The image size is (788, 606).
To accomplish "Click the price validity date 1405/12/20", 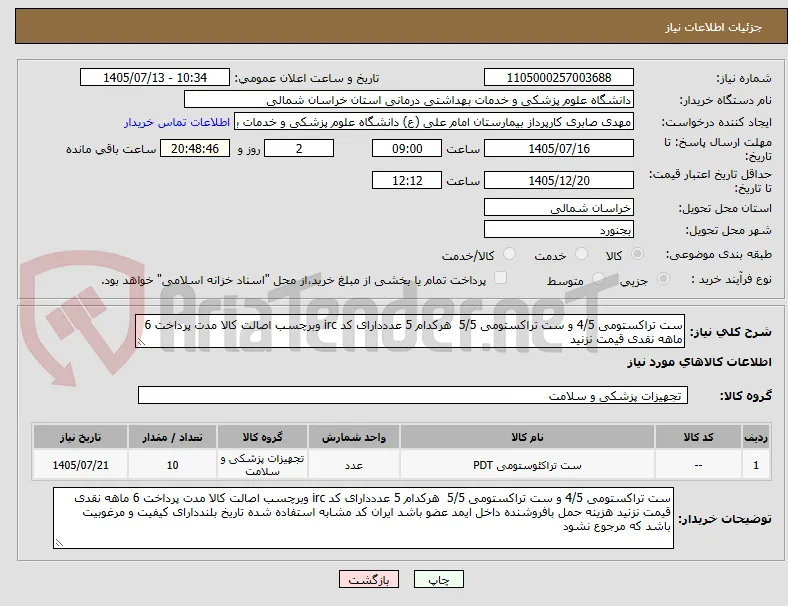I will [x=558, y=180].
